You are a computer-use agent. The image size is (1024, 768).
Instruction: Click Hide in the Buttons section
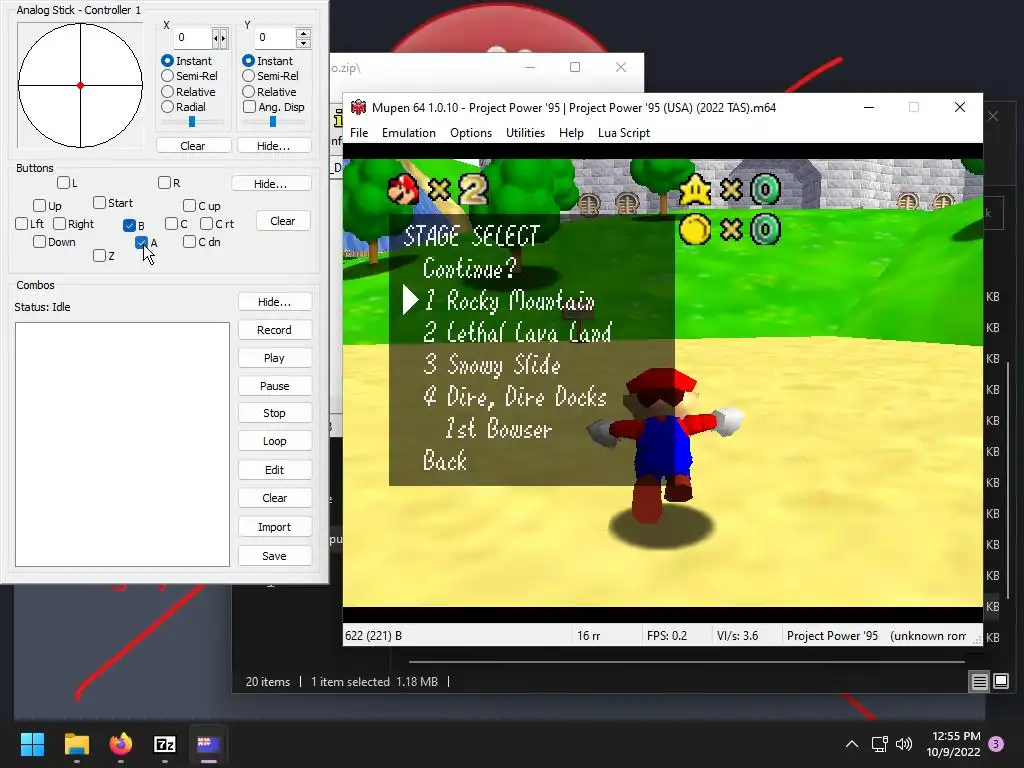(x=270, y=184)
